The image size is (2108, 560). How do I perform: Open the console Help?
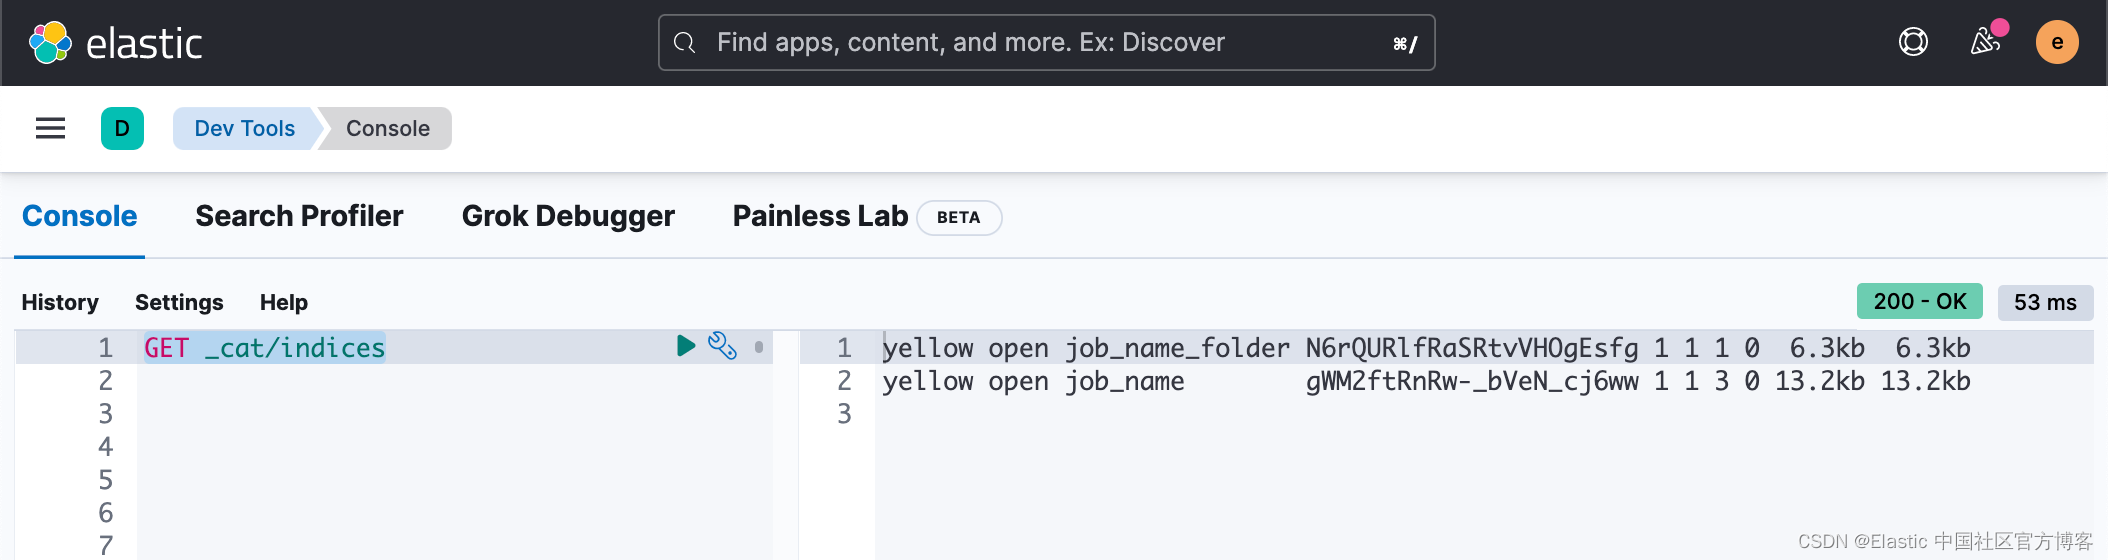[284, 302]
